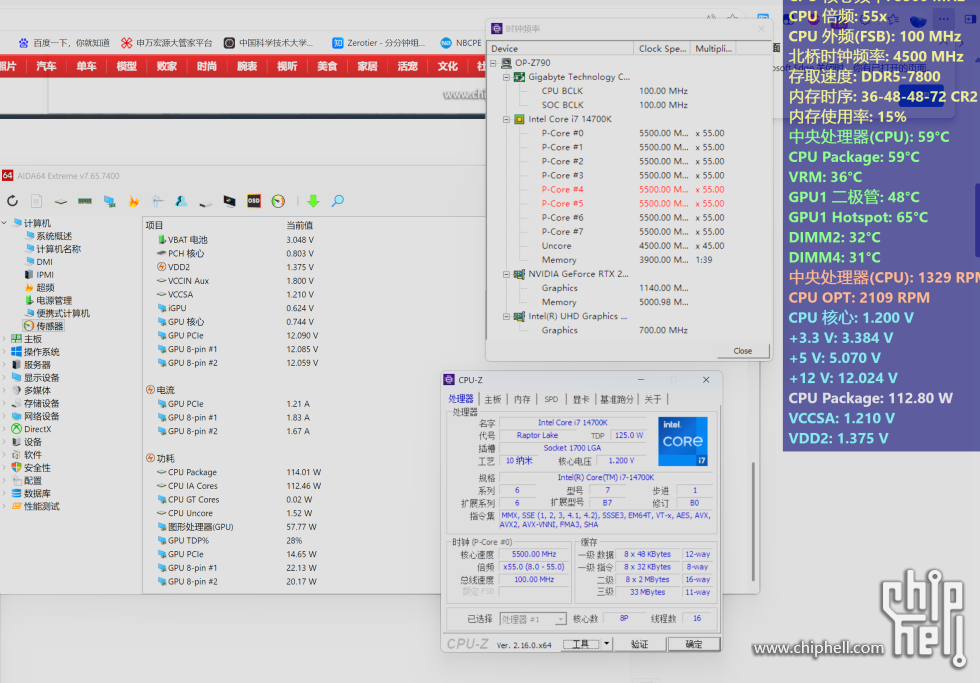The image size is (980, 683).
Task: Click the AIDA64 monitor diagnostics toolbar icon
Action: 229,201
